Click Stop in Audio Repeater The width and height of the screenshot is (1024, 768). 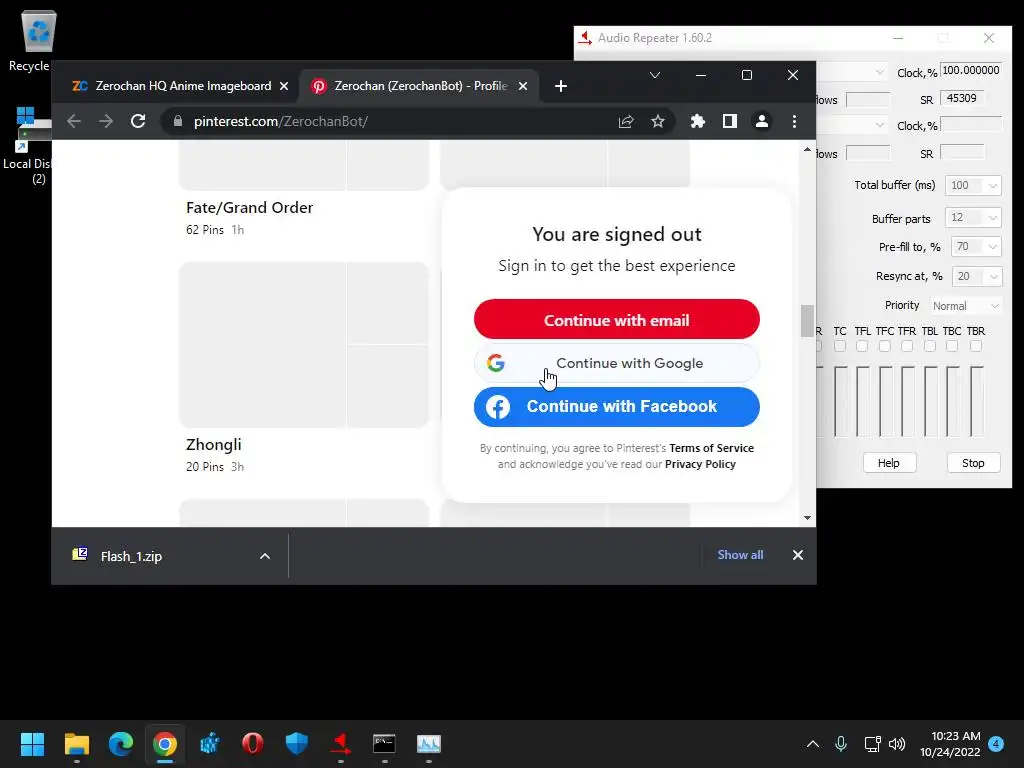[973, 463]
